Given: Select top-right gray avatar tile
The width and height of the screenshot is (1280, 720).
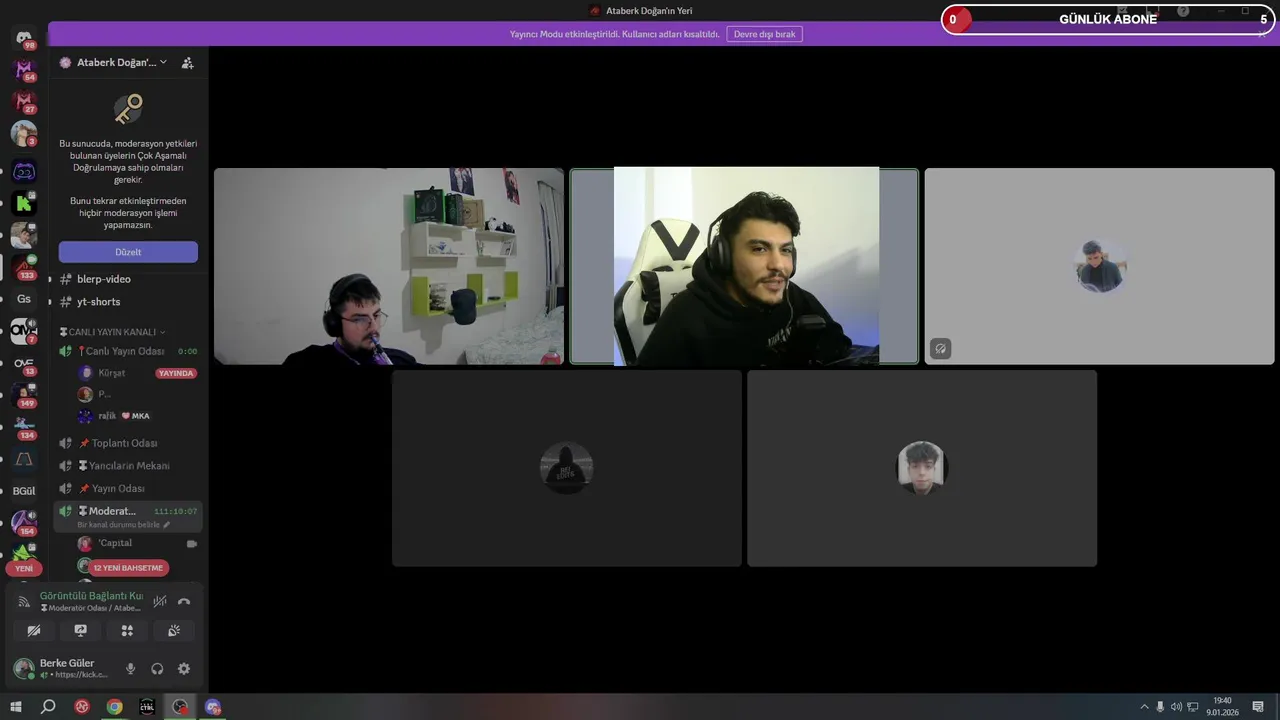Looking at the screenshot, I should pyautogui.click(x=1099, y=266).
